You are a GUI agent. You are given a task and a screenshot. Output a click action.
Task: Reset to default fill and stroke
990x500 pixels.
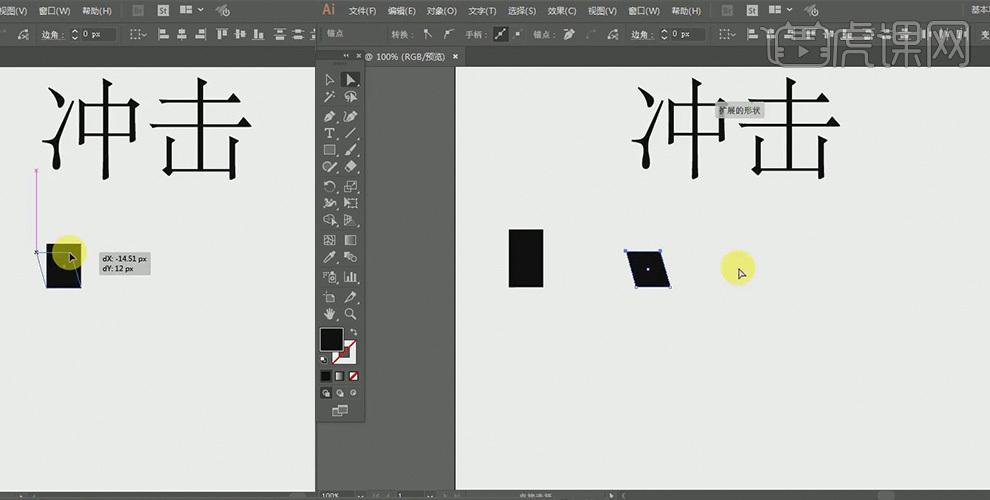[x=324, y=360]
